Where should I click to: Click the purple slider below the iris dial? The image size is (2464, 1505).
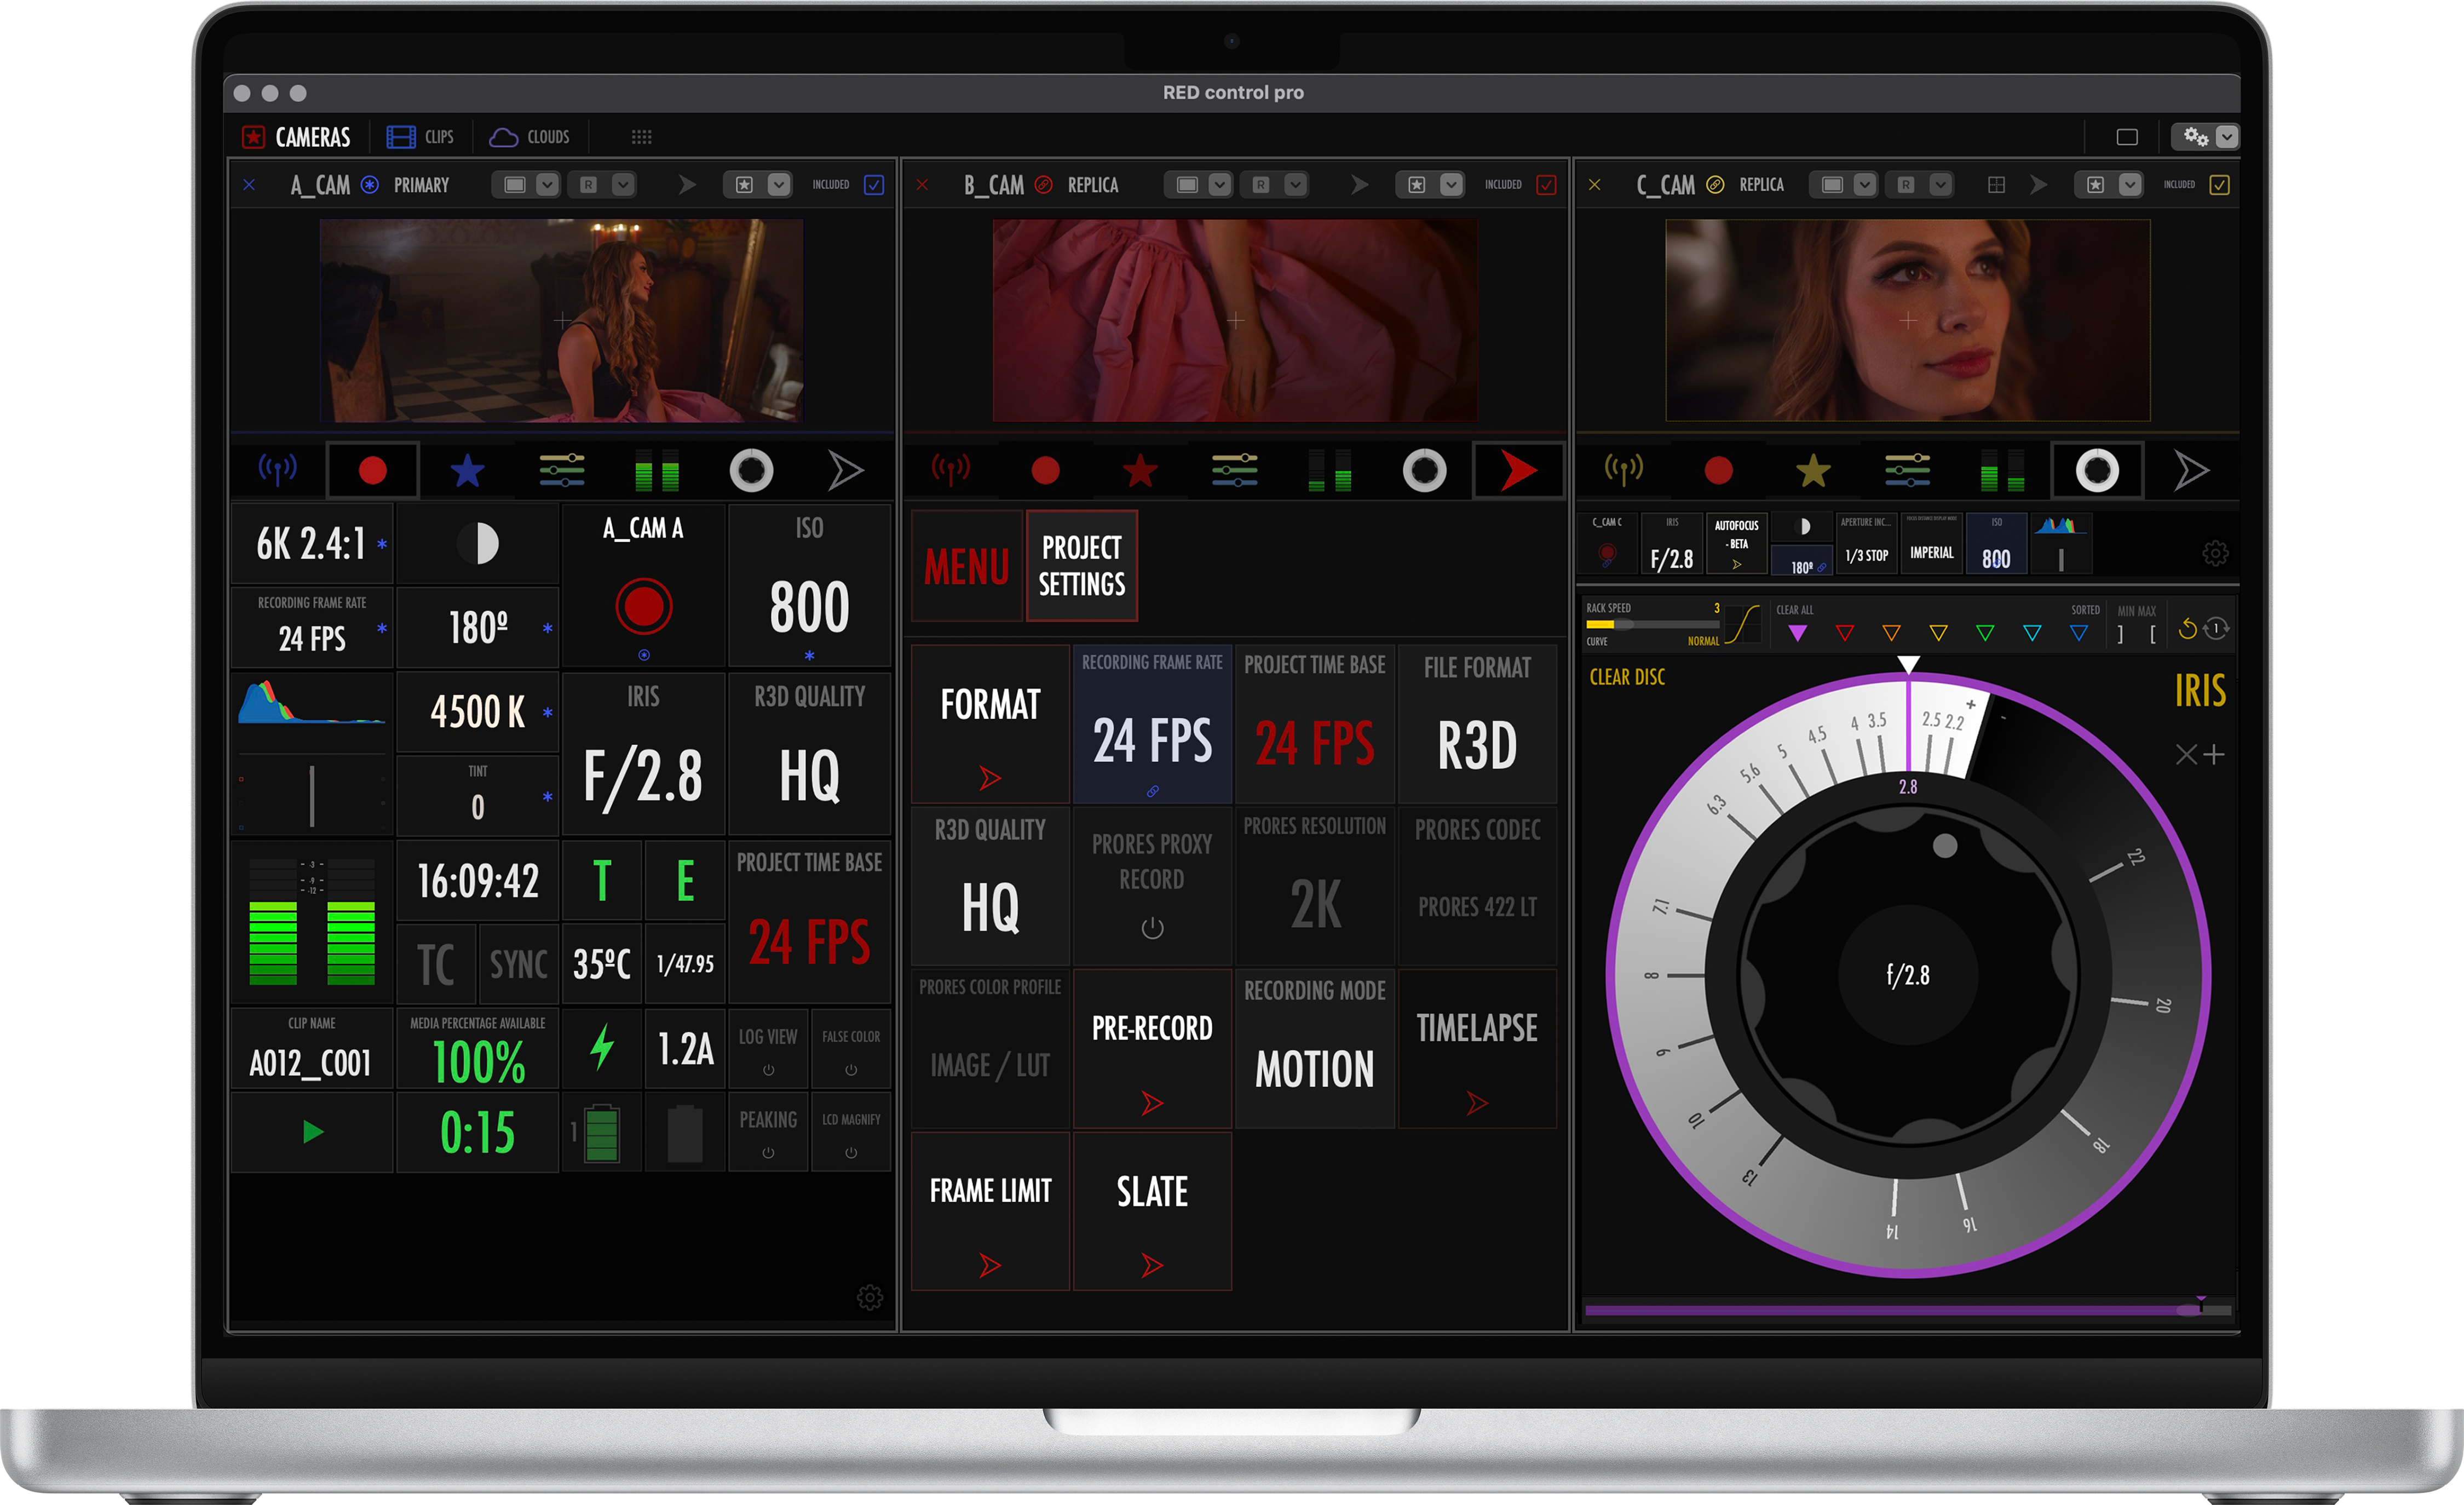tap(1900, 1309)
